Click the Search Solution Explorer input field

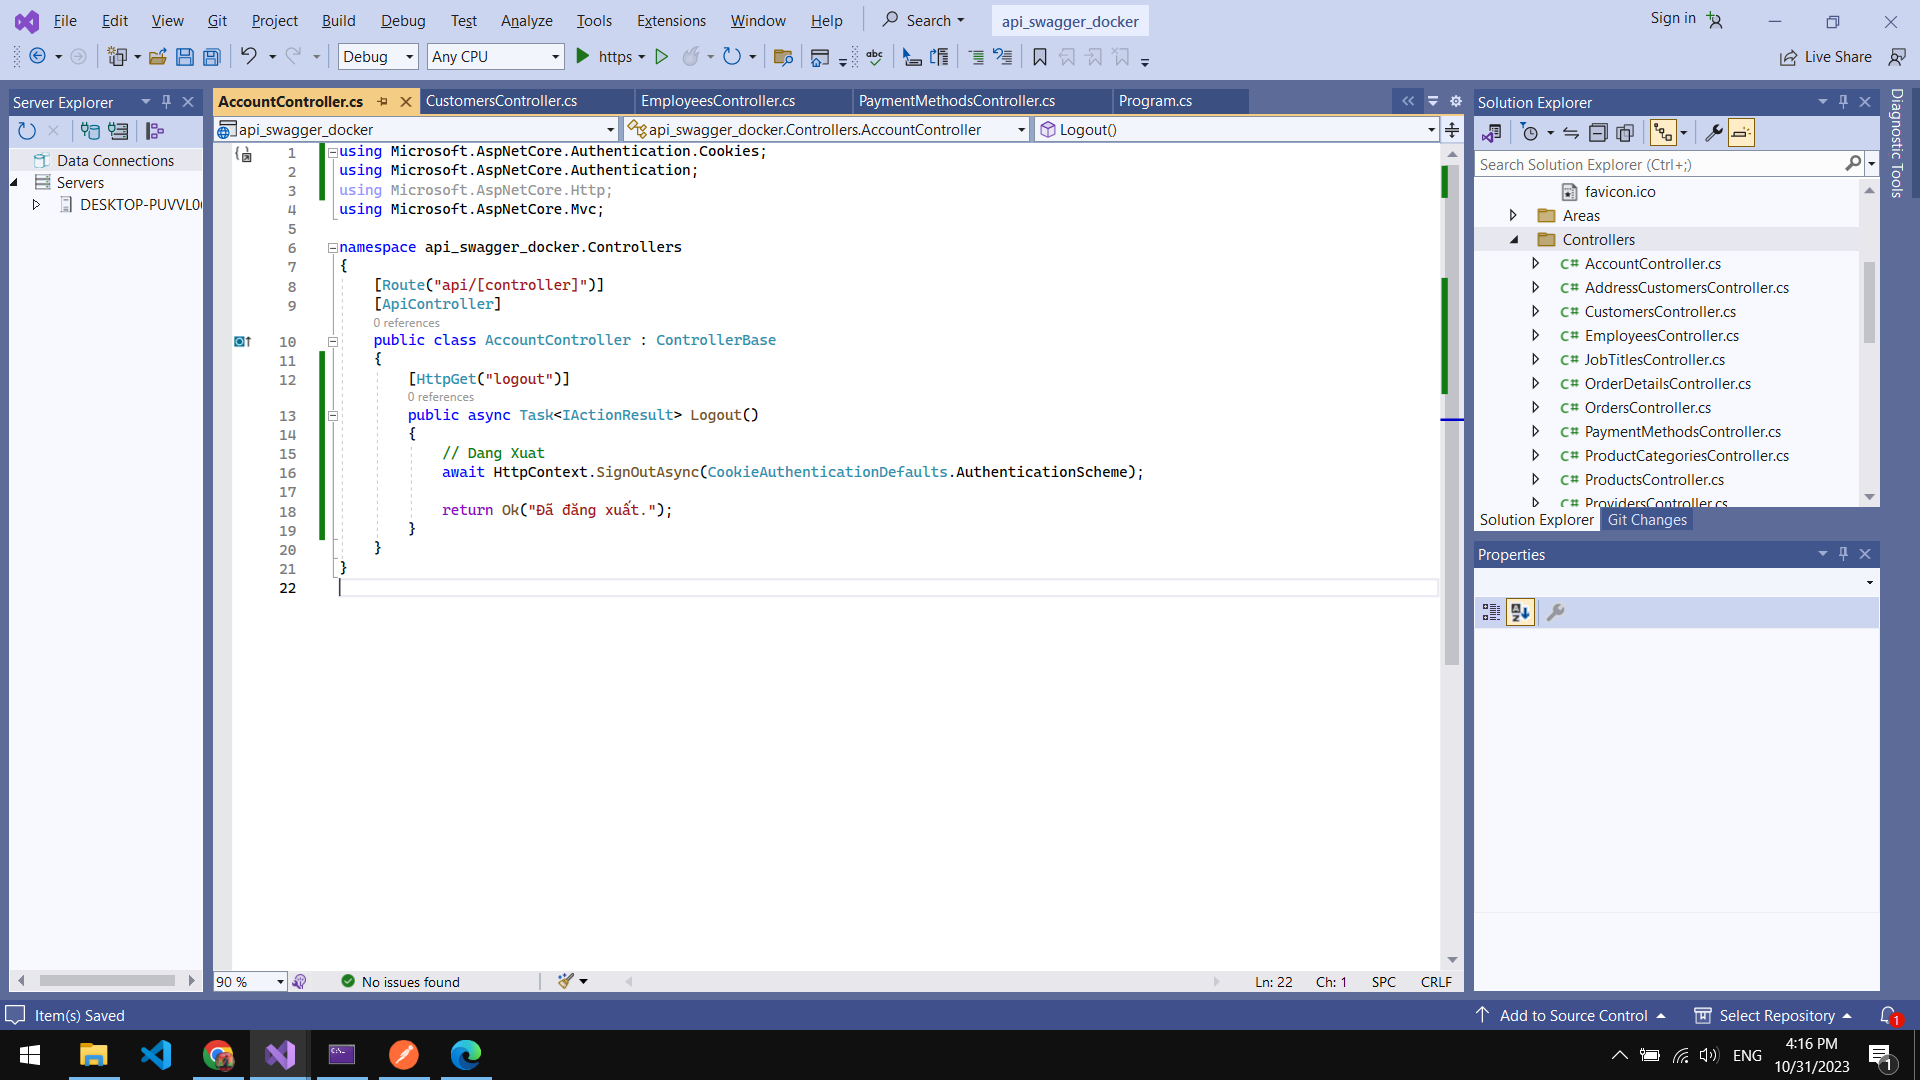1658,165
